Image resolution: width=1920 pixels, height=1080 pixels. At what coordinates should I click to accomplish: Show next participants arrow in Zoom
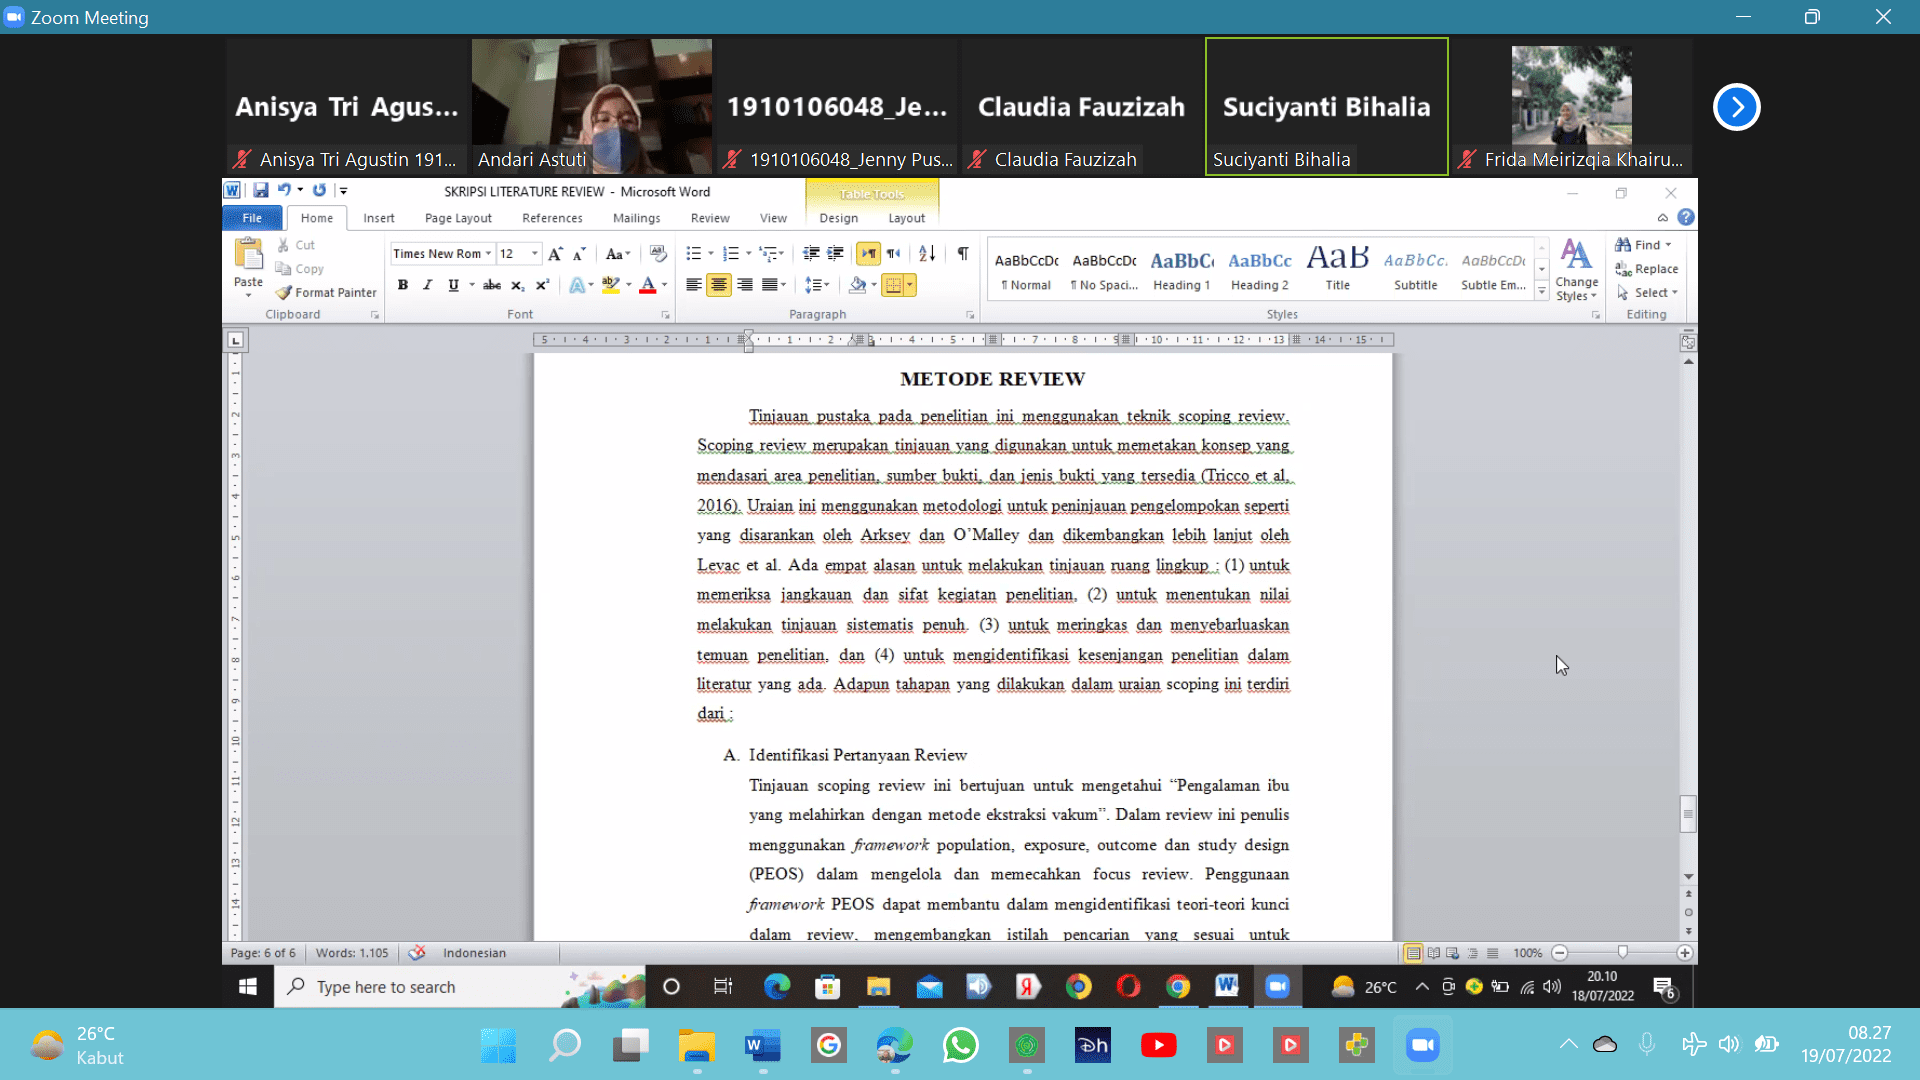click(1737, 107)
